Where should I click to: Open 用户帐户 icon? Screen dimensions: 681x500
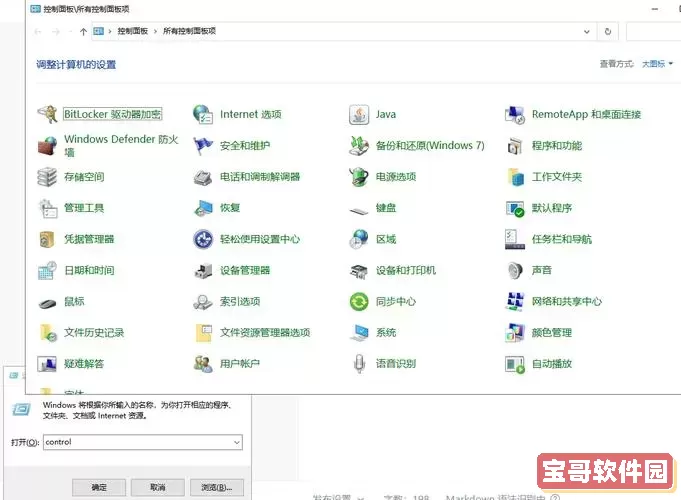pyautogui.click(x=203, y=364)
